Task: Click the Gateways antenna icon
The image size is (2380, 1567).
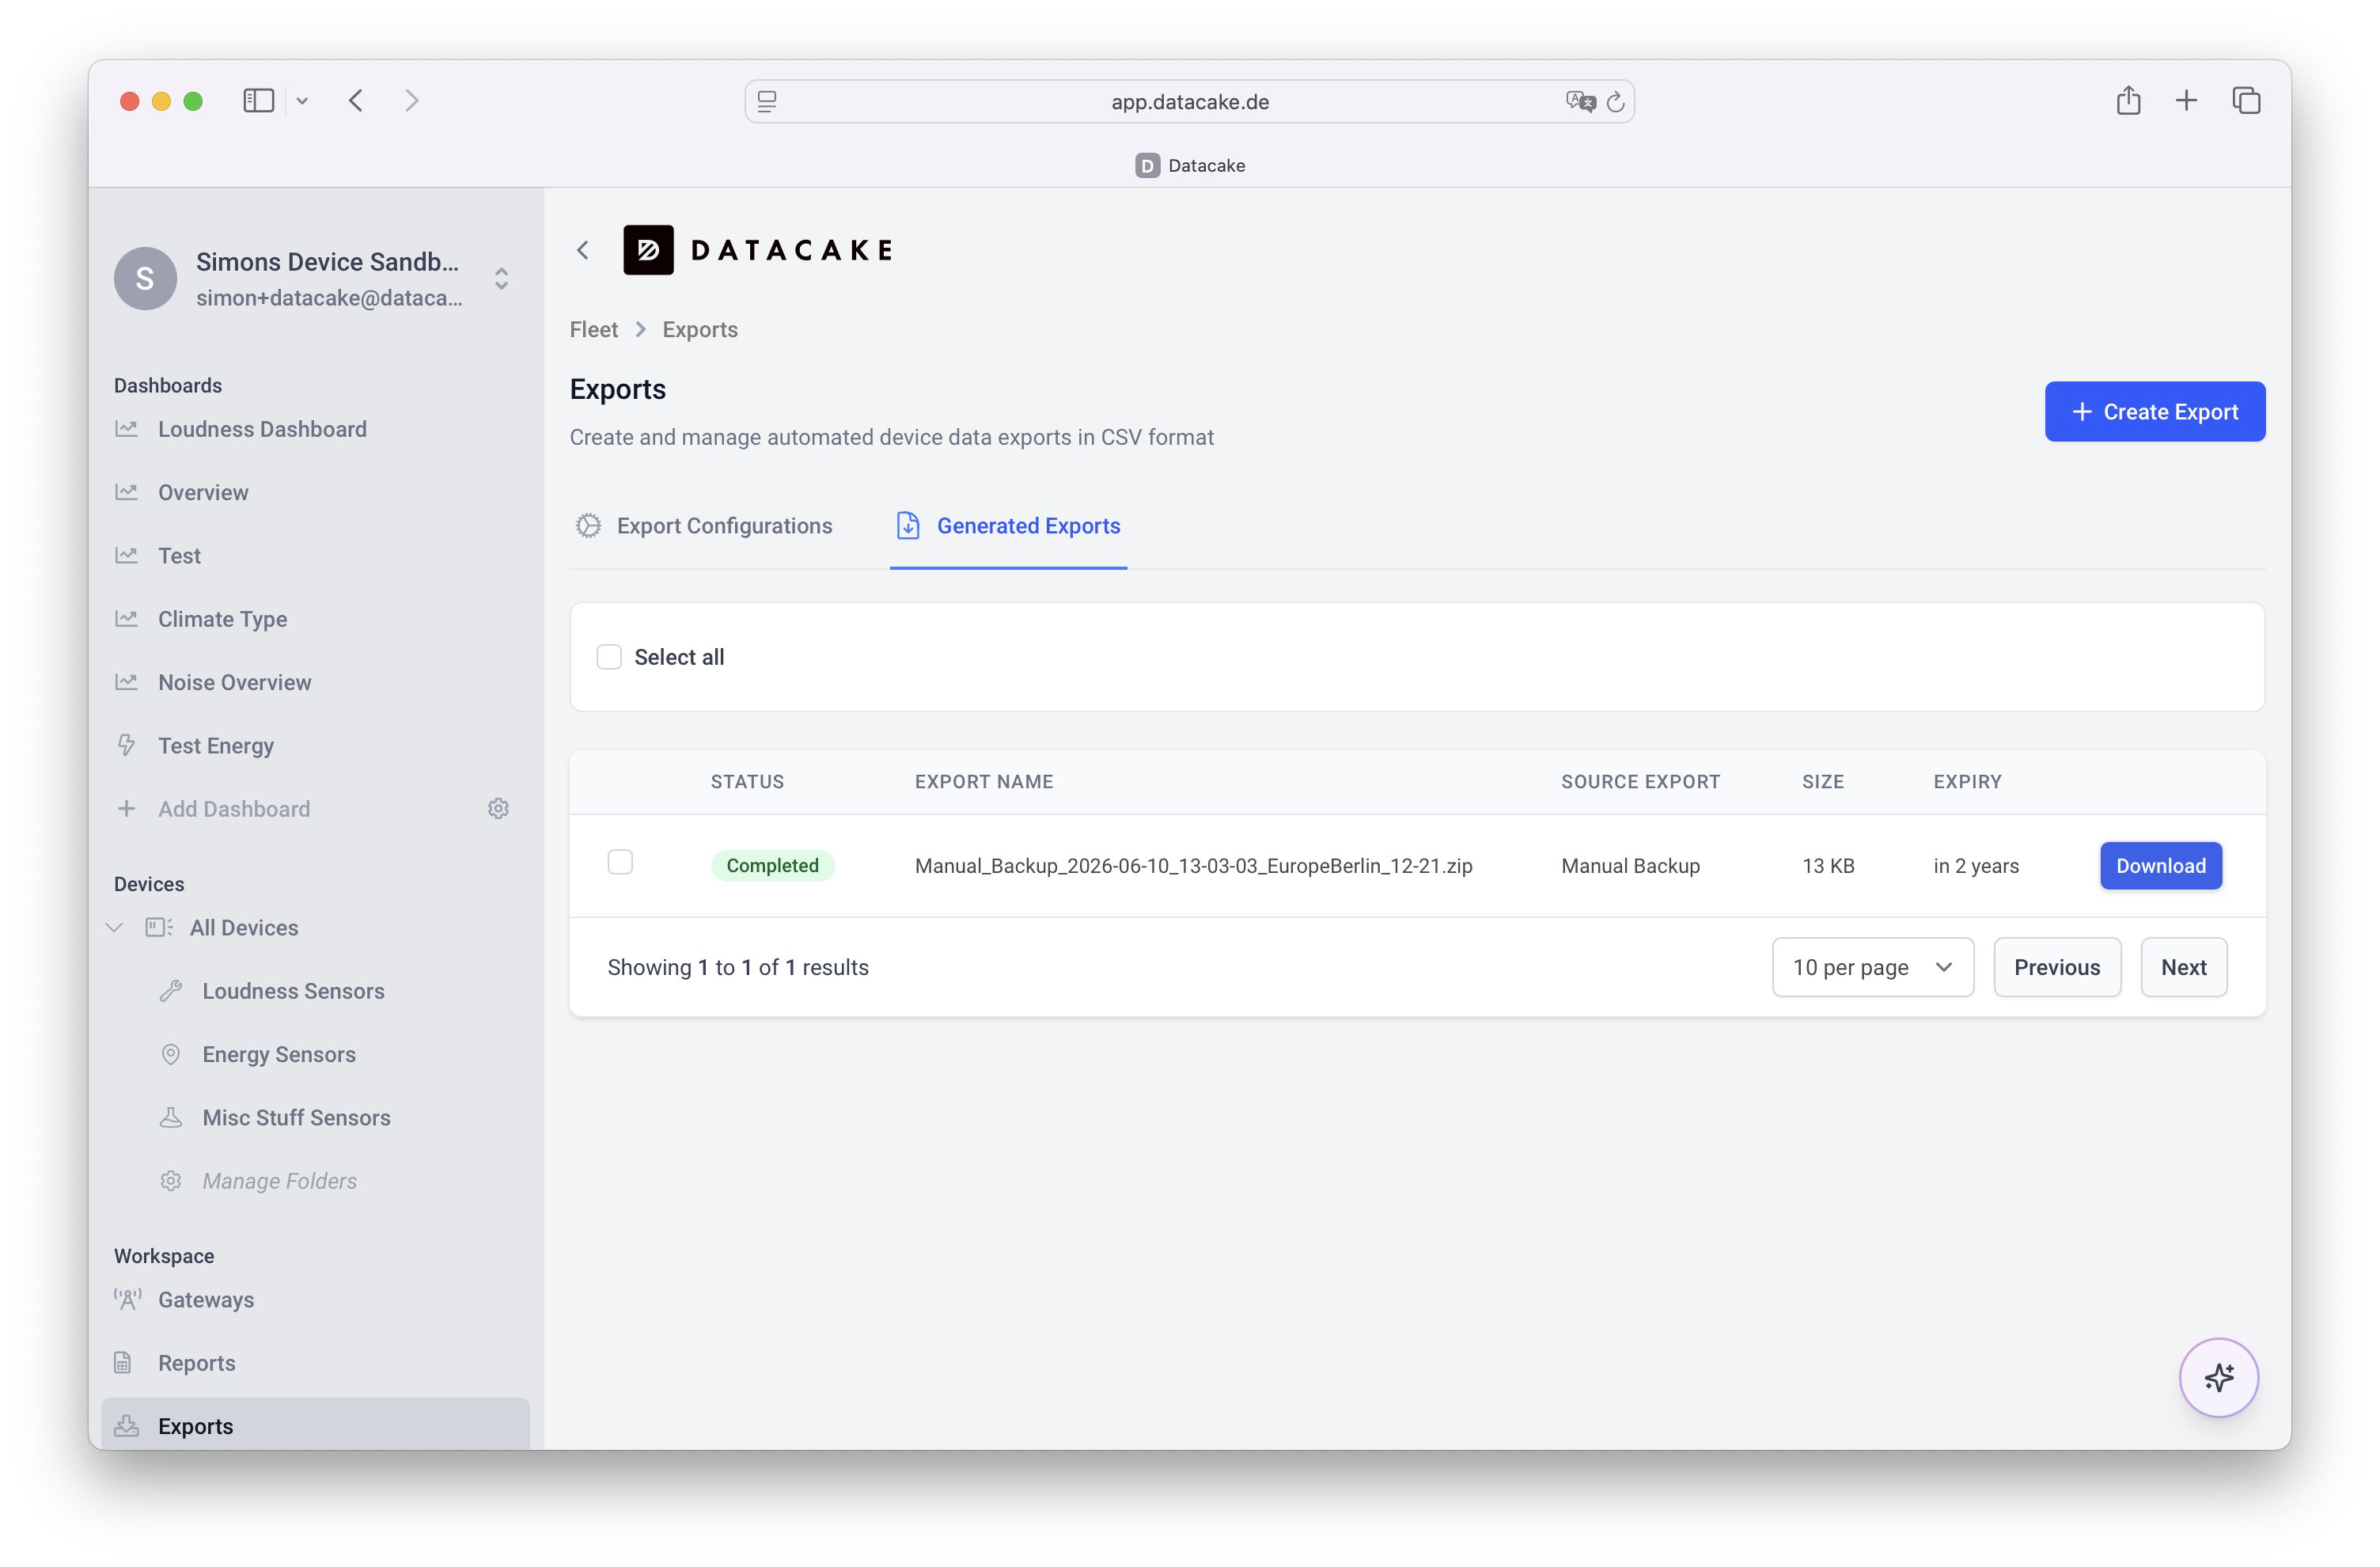Action: [x=127, y=1300]
